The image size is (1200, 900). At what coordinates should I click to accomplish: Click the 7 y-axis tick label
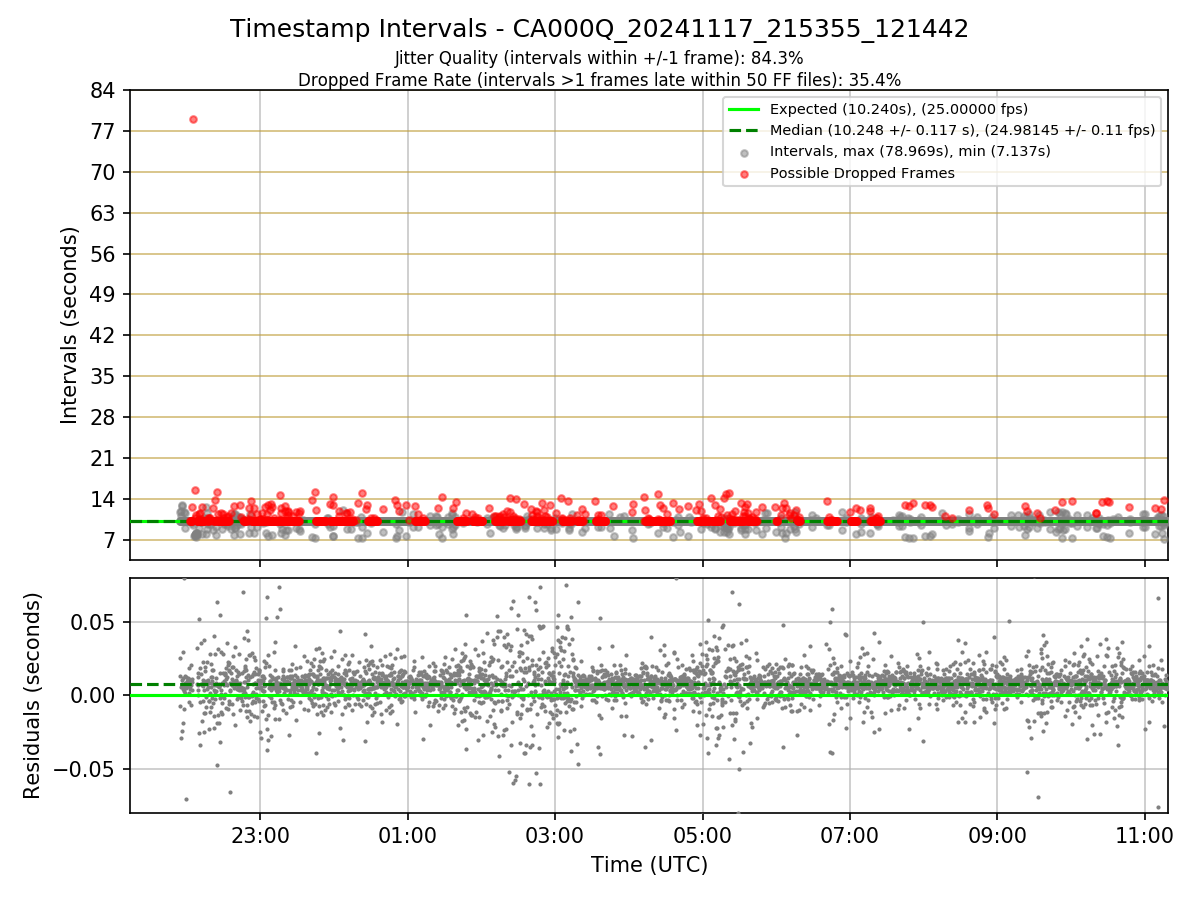111,541
